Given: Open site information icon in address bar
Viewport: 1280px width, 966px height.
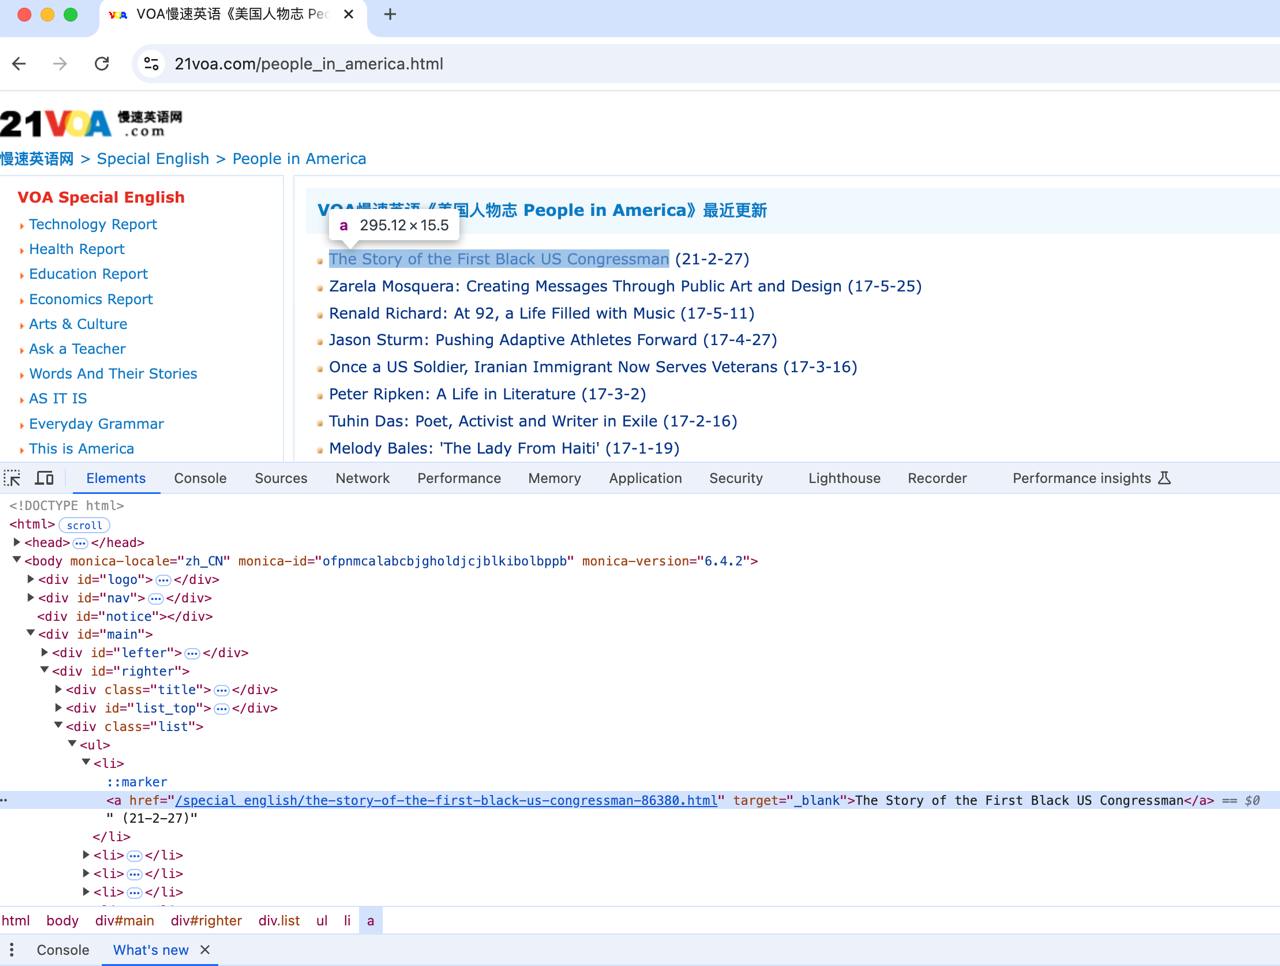Looking at the screenshot, I should click(151, 64).
